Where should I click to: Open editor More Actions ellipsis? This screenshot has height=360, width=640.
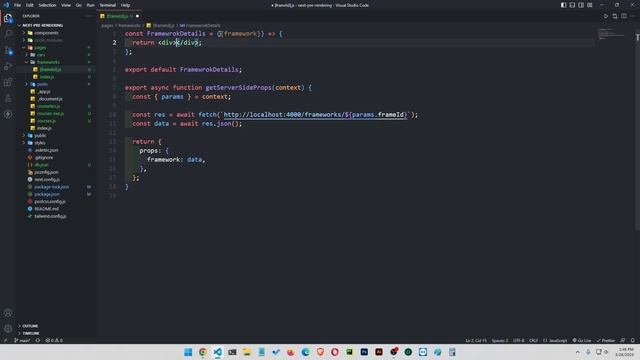[632, 16]
